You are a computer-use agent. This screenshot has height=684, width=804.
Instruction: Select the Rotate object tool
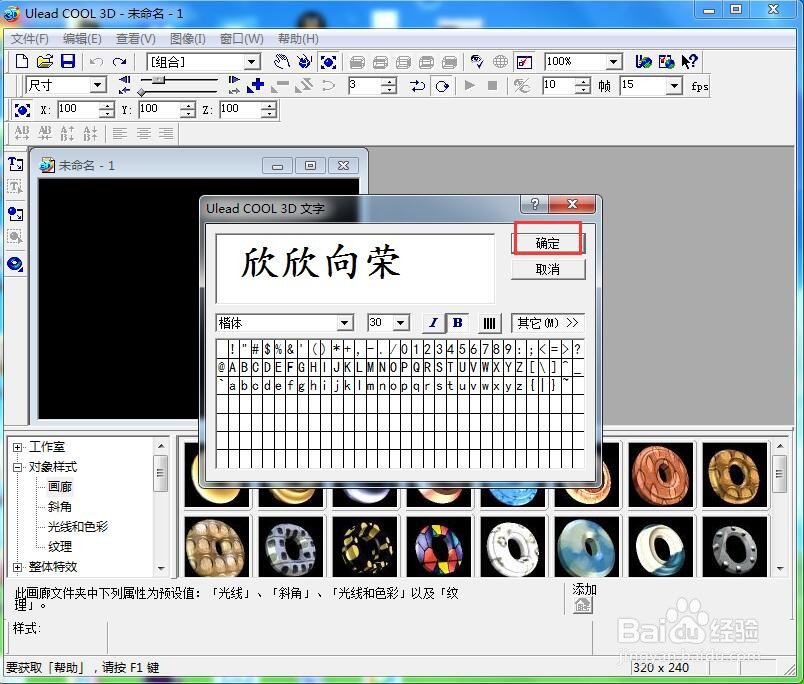305,62
